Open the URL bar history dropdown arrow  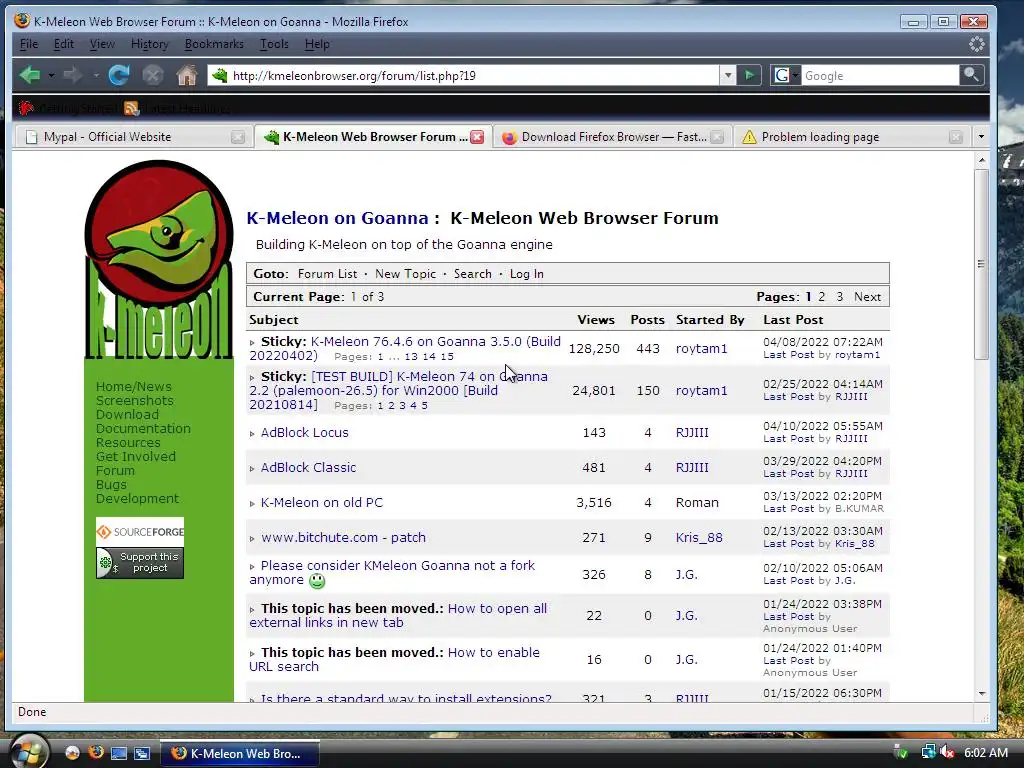[x=728, y=76]
